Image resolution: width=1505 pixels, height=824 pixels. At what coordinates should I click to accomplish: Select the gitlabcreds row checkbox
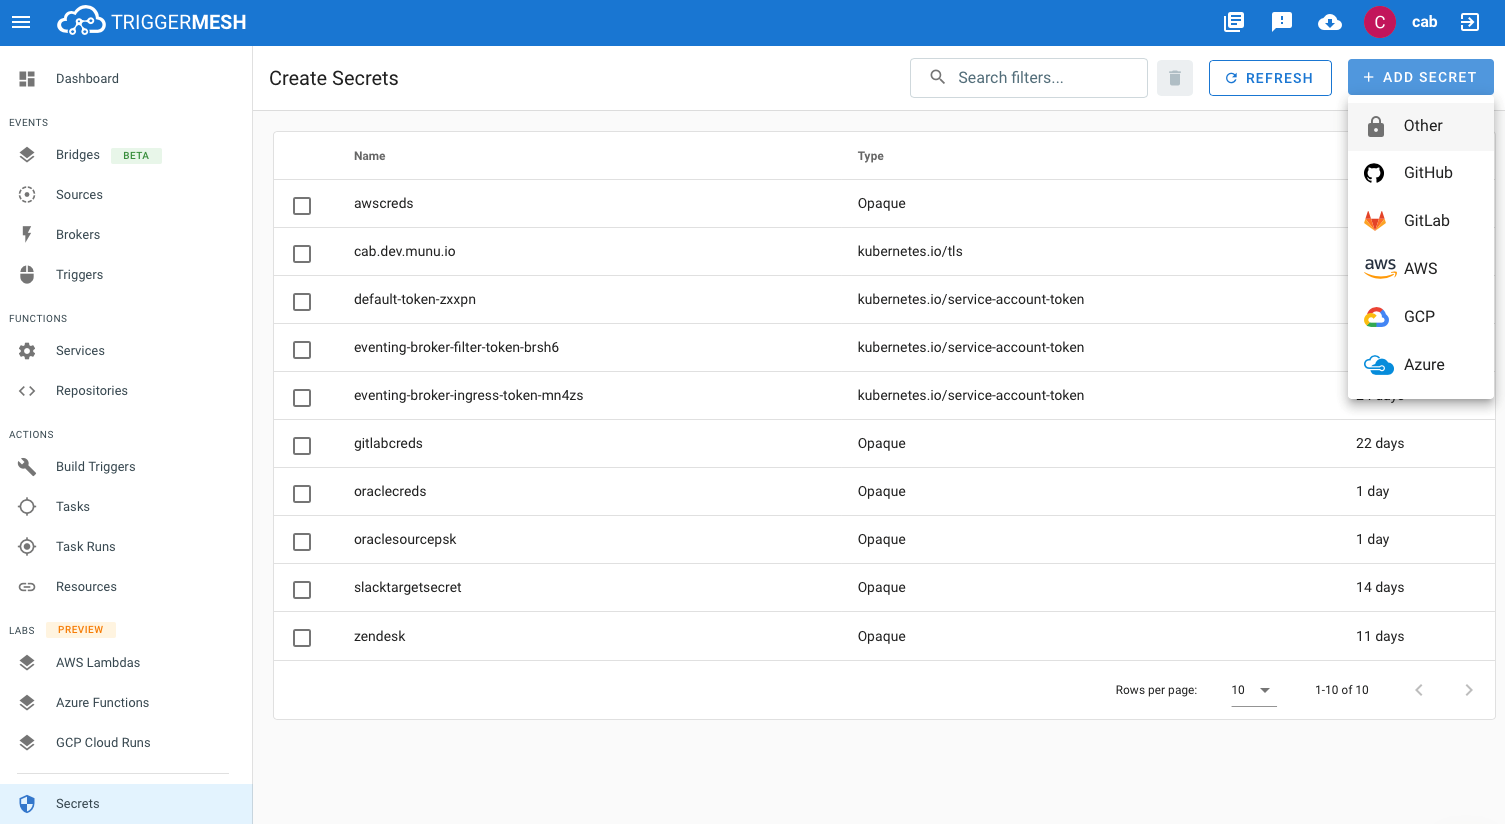pyautogui.click(x=302, y=445)
